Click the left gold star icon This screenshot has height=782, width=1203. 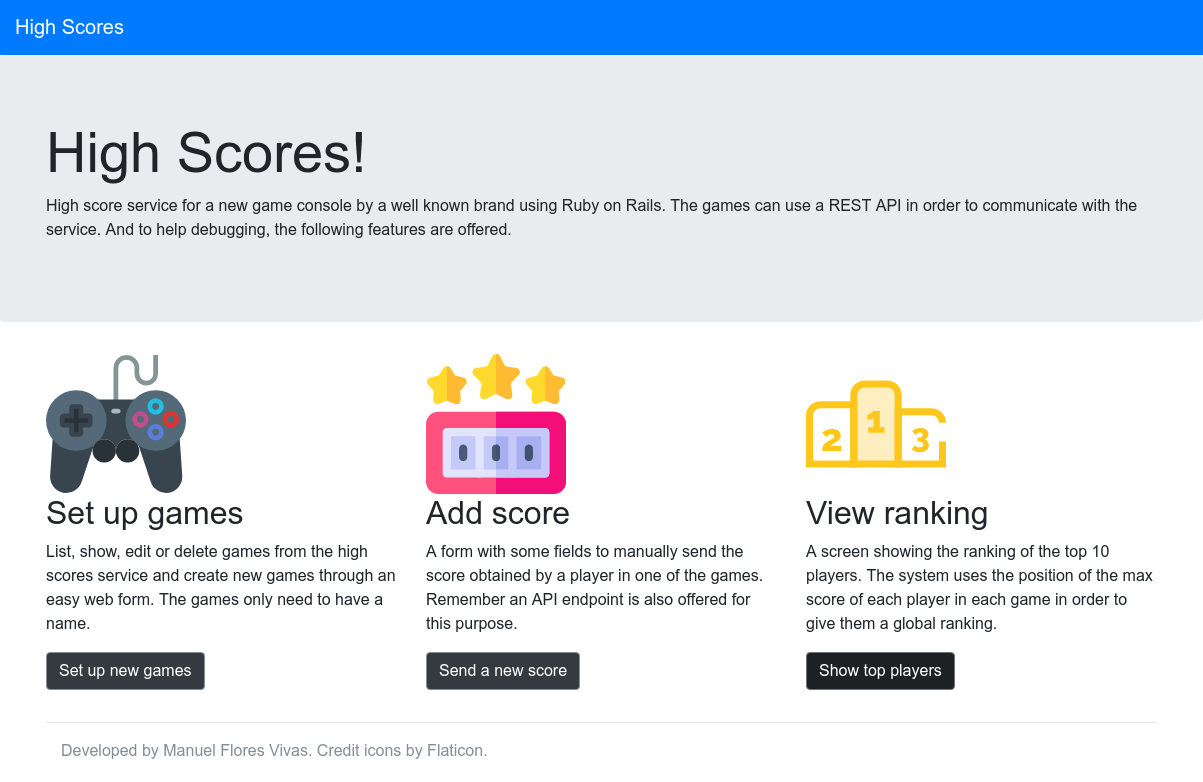point(447,385)
